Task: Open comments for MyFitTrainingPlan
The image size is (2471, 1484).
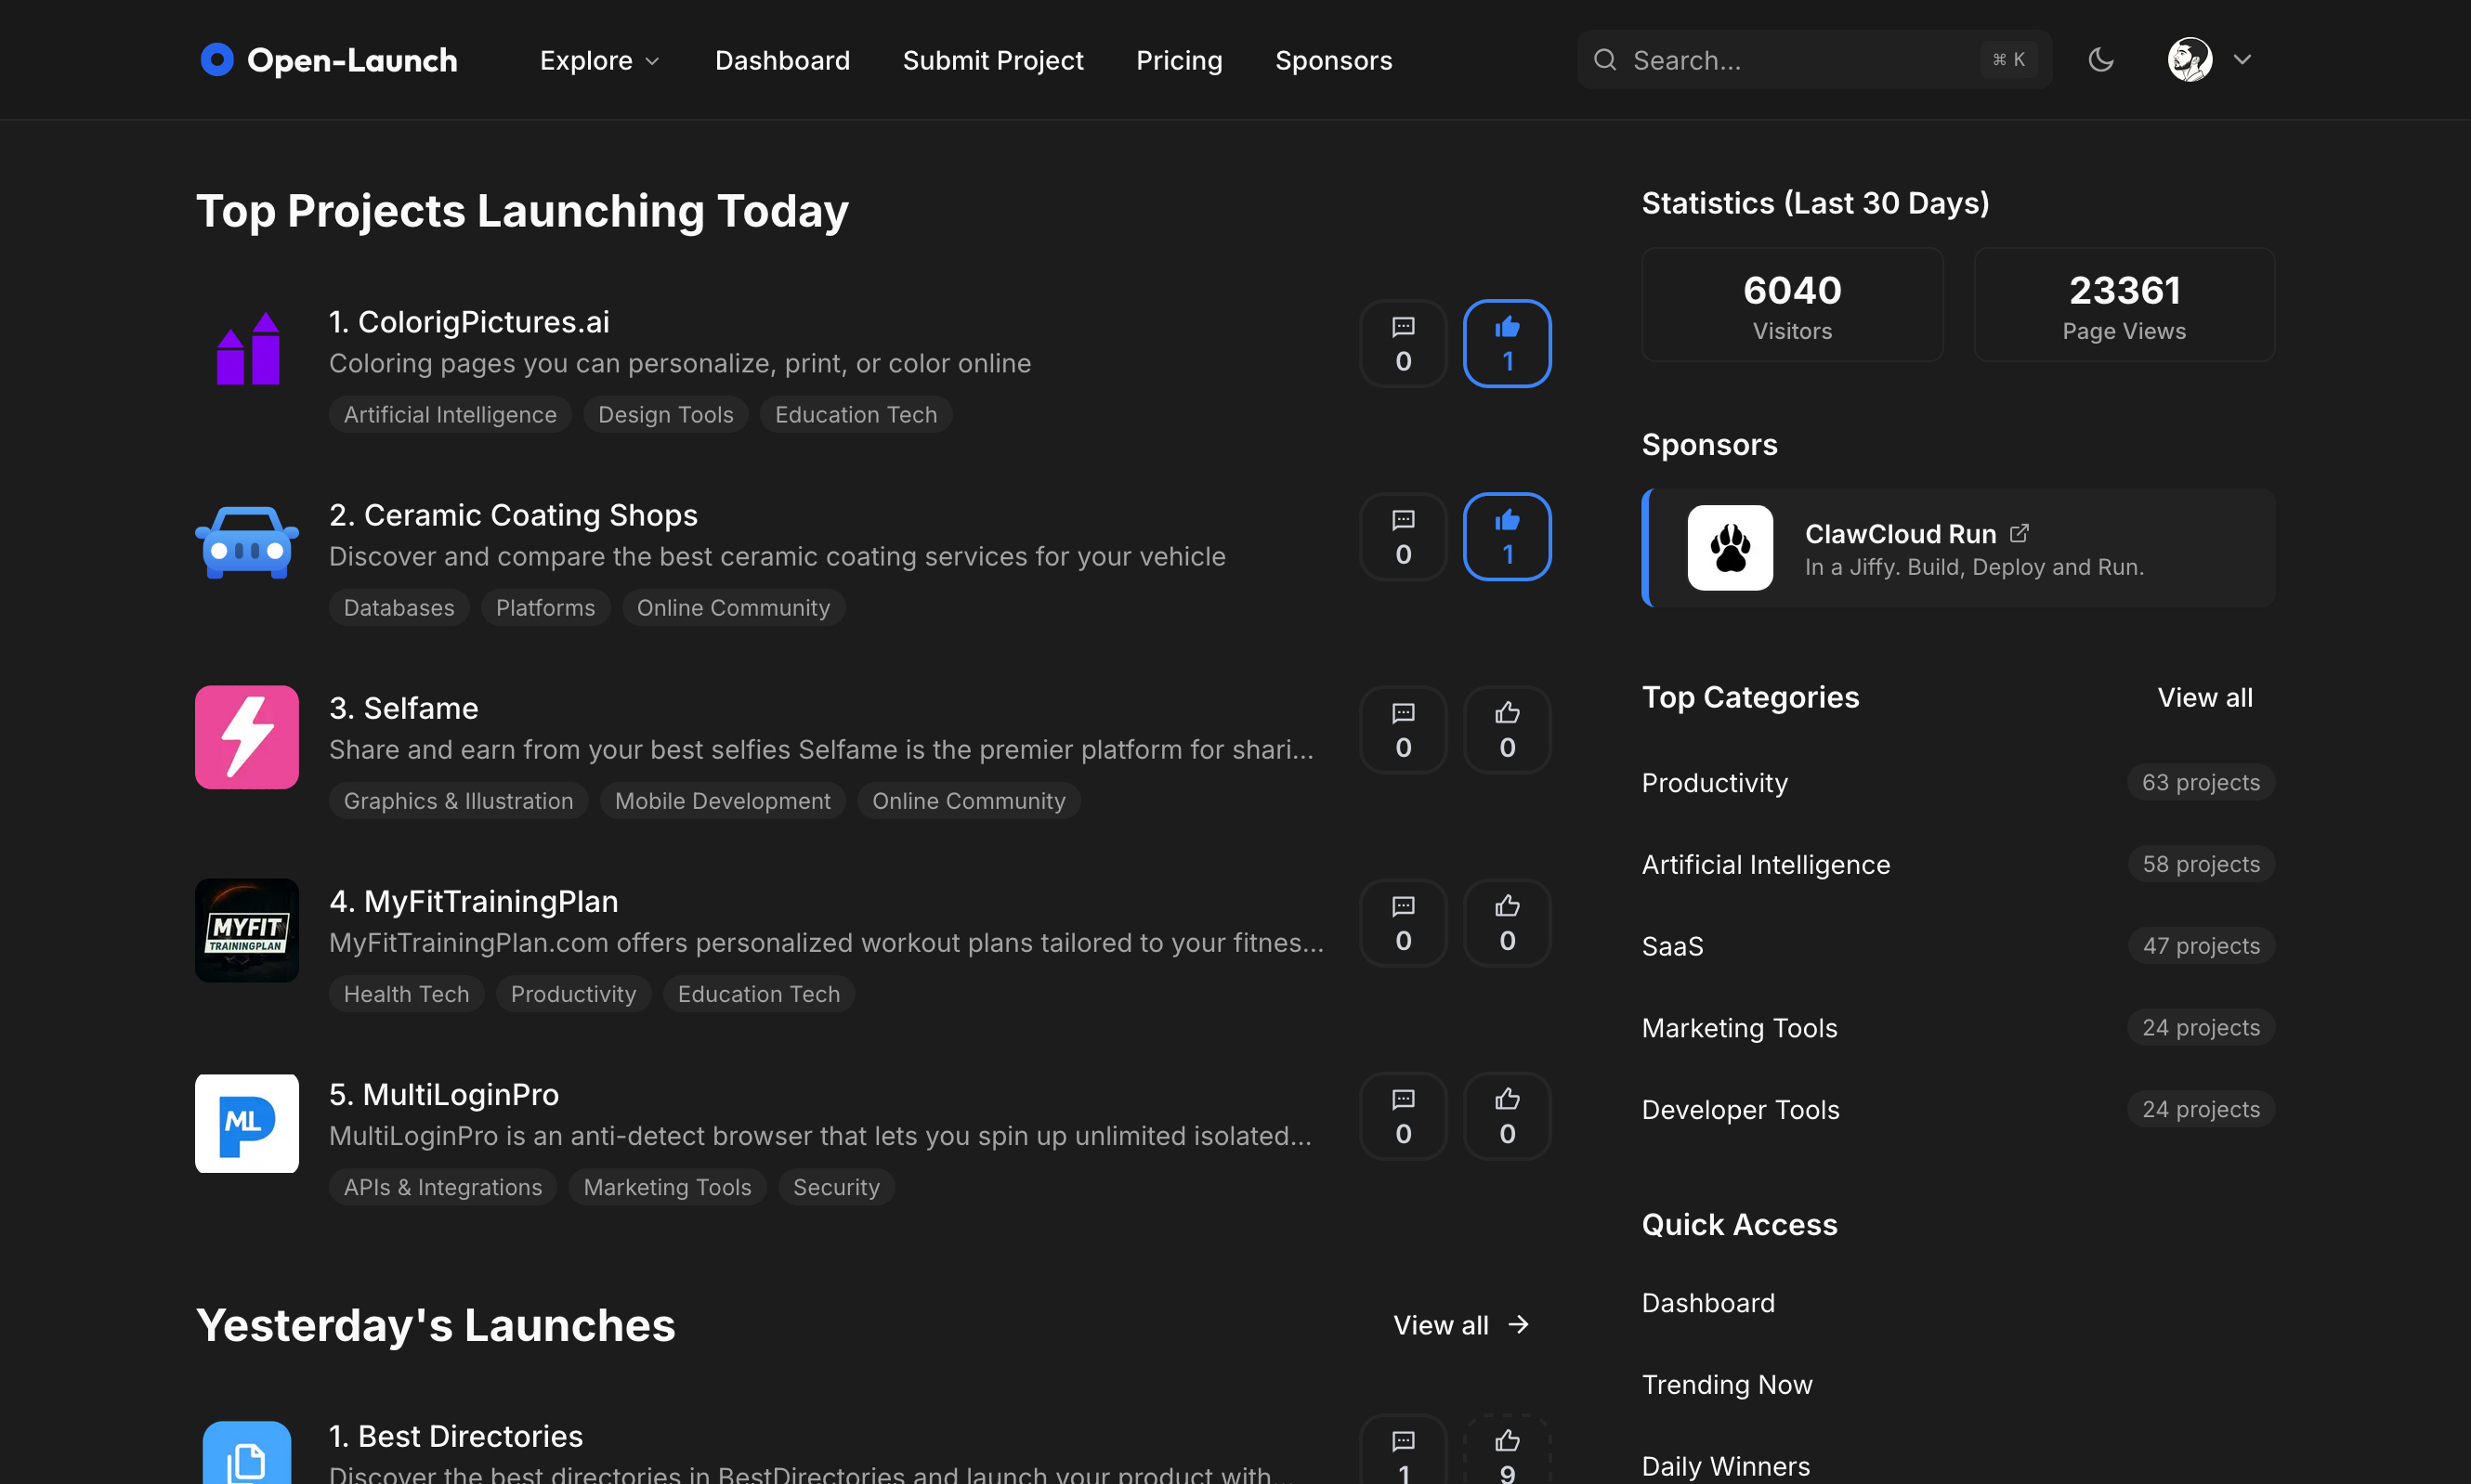Action: click(1403, 922)
